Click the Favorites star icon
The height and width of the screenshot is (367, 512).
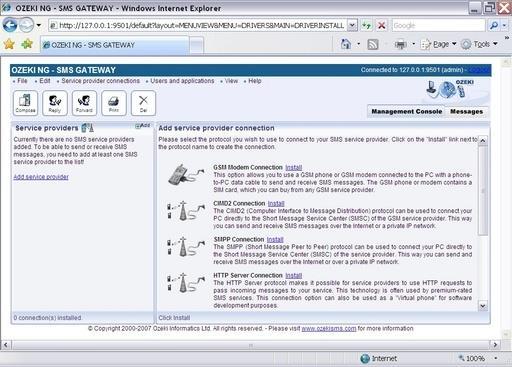[x=9, y=44]
